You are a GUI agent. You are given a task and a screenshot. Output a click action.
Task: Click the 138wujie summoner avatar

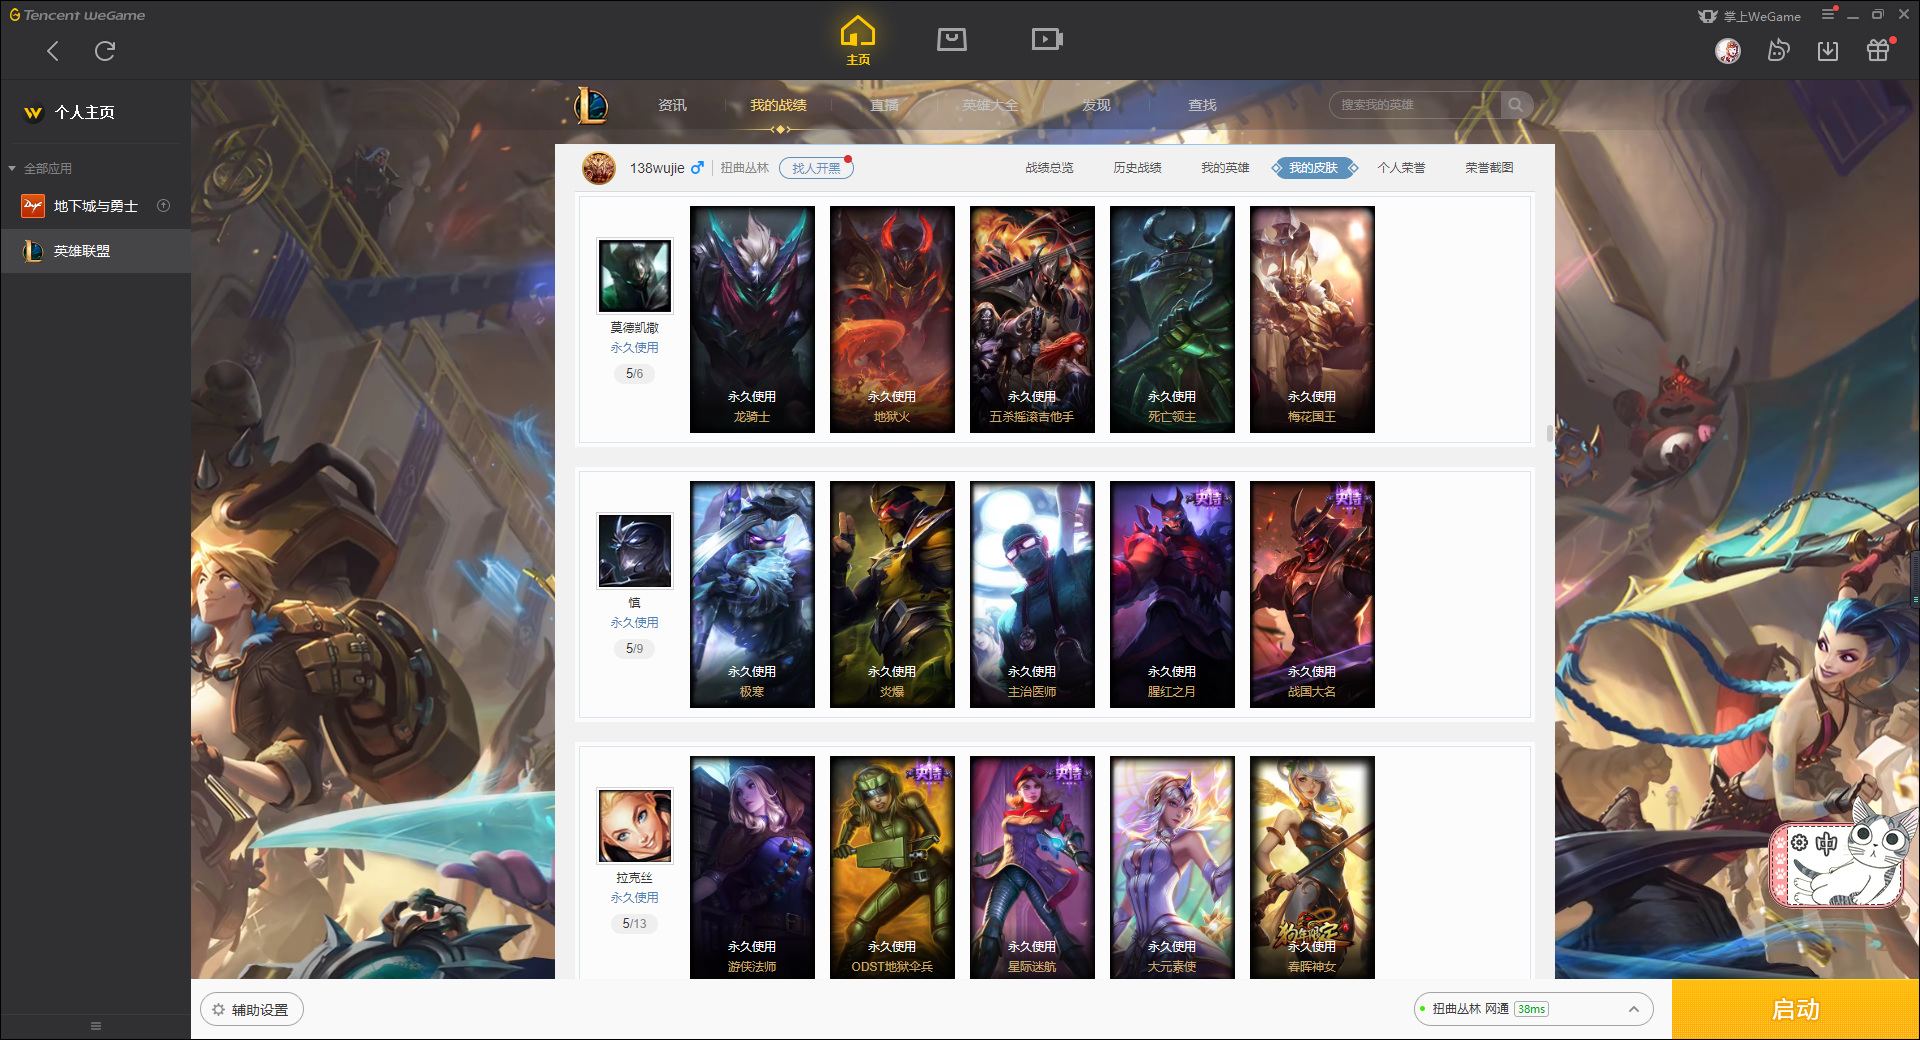(599, 168)
